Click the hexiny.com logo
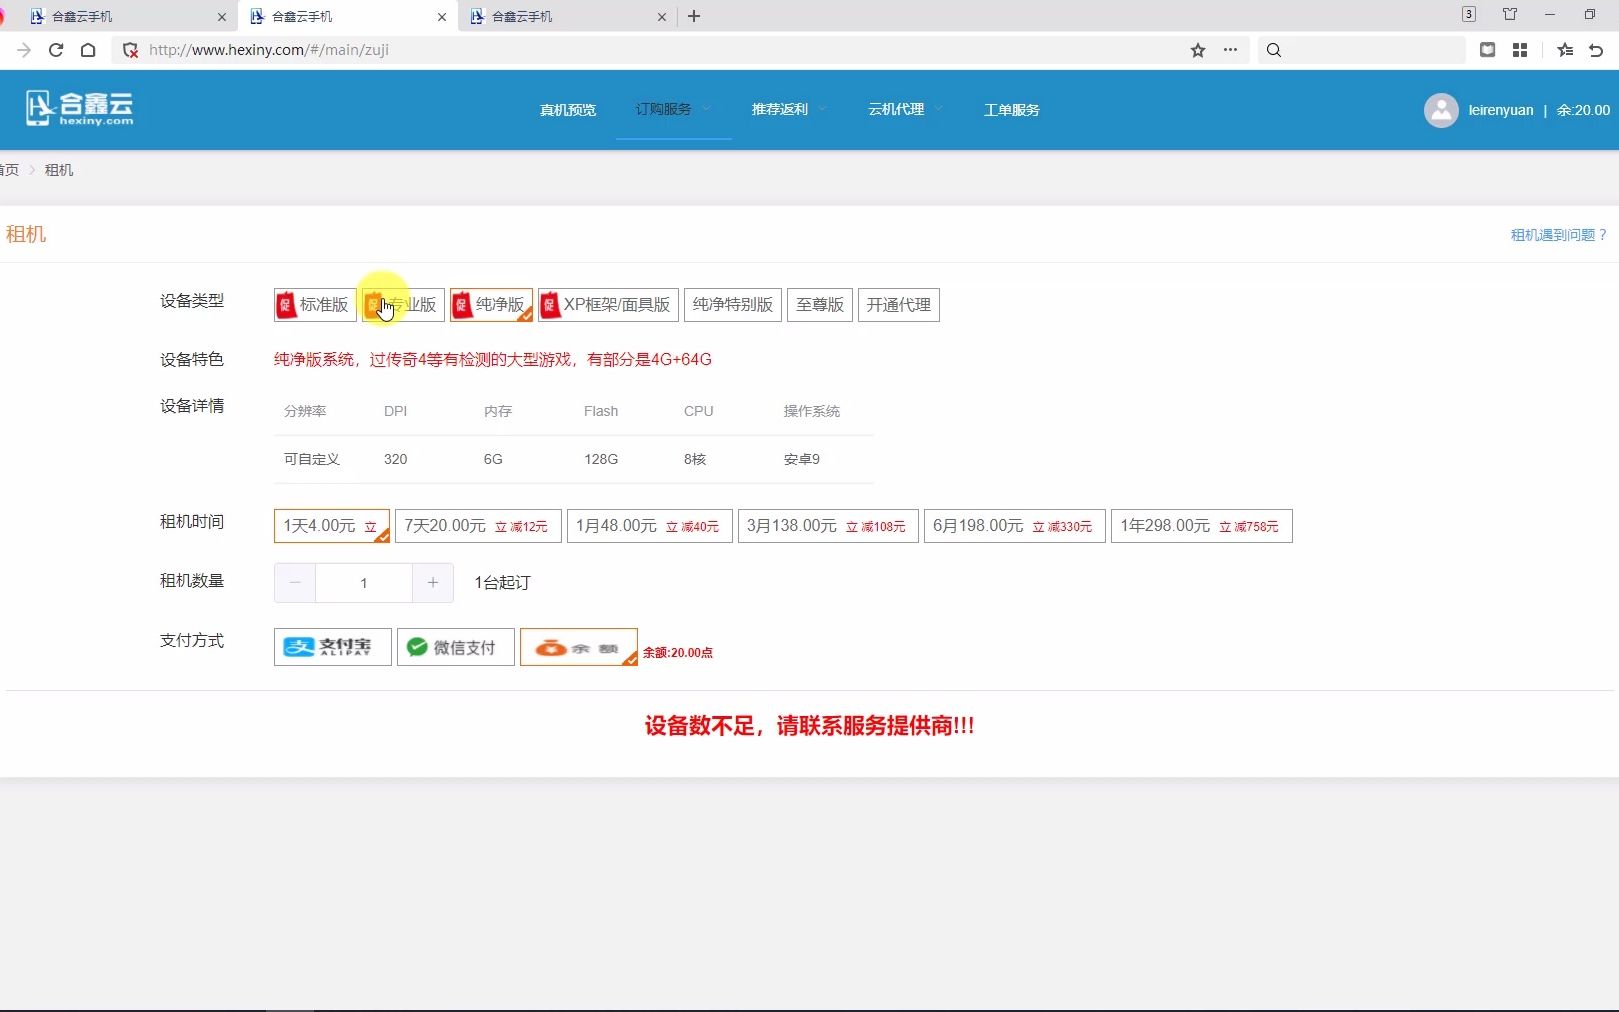 (x=80, y=108)
